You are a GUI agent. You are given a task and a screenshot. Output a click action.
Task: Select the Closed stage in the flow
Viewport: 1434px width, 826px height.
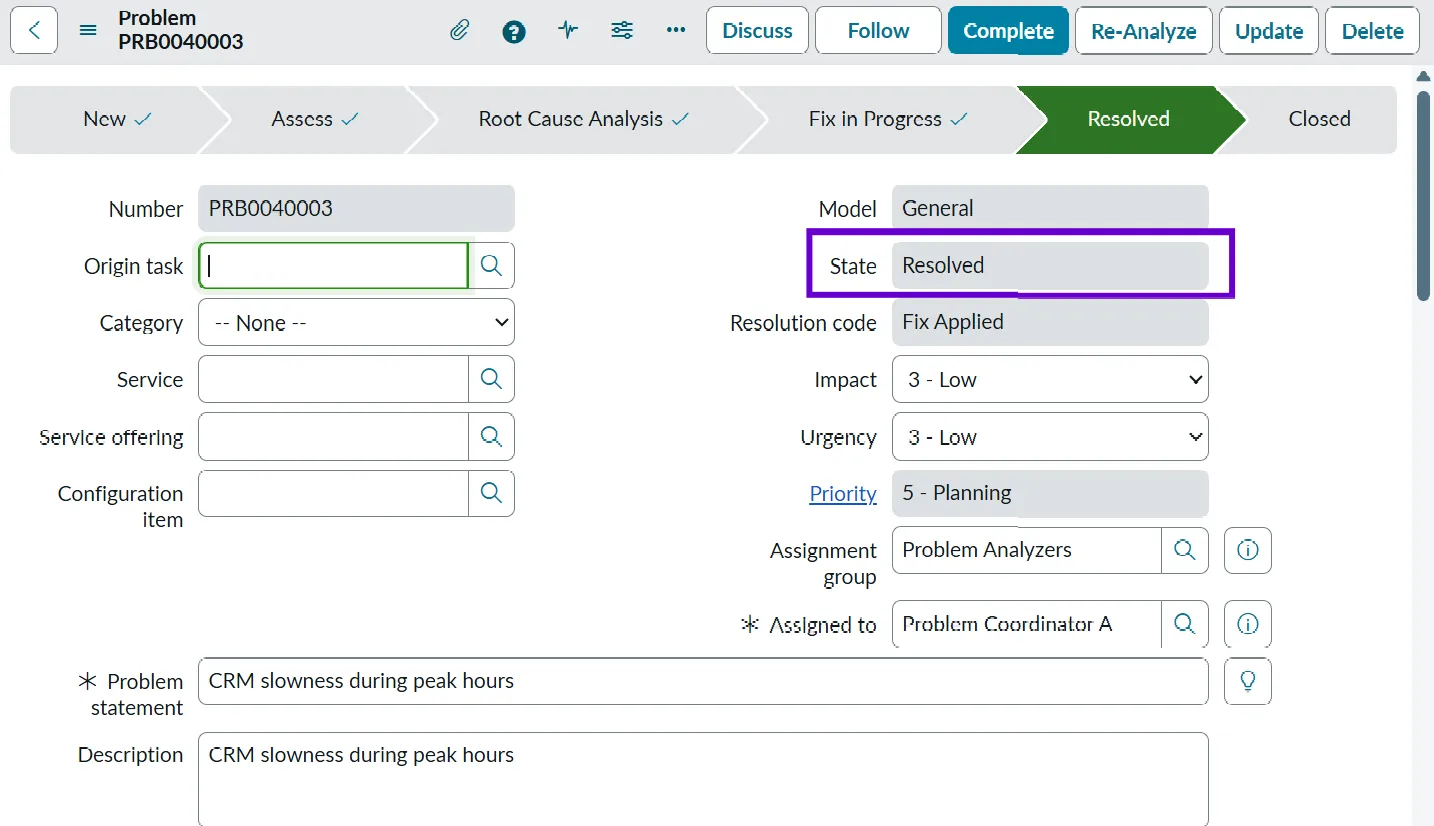(1318, 119)
